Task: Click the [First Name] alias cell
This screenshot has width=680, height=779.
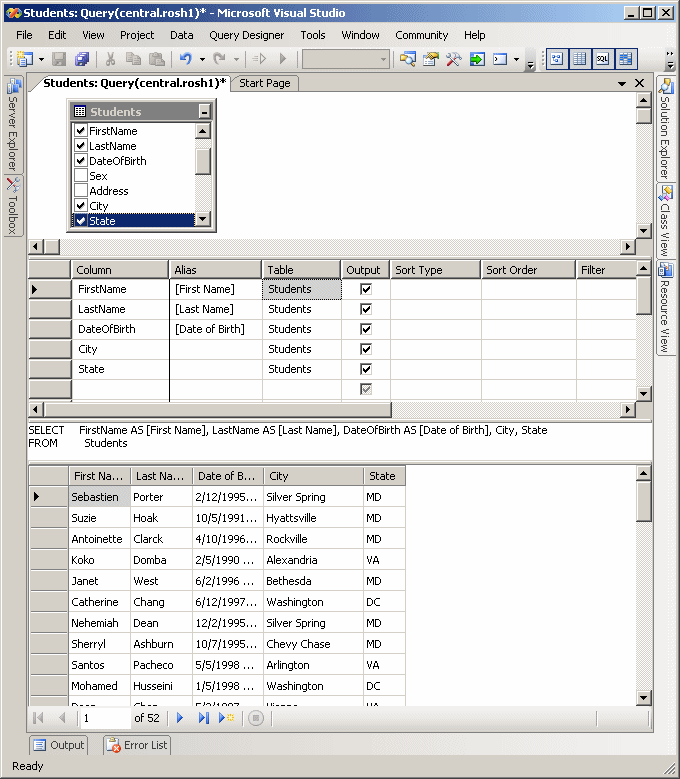Action: [216, 289]
